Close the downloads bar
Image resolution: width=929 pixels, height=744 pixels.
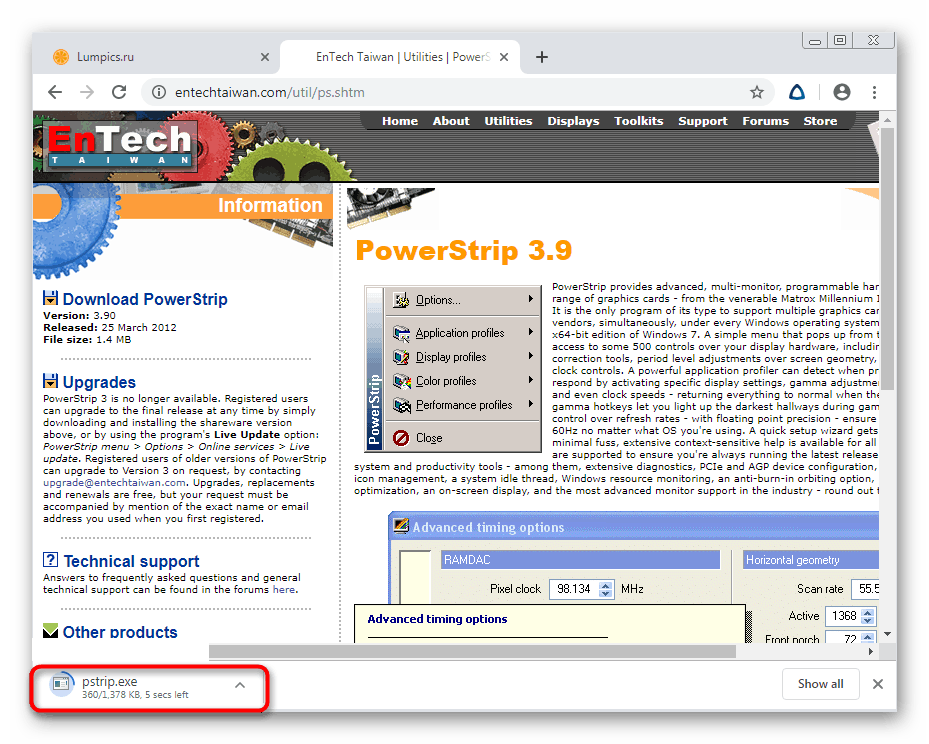point(878,684)
